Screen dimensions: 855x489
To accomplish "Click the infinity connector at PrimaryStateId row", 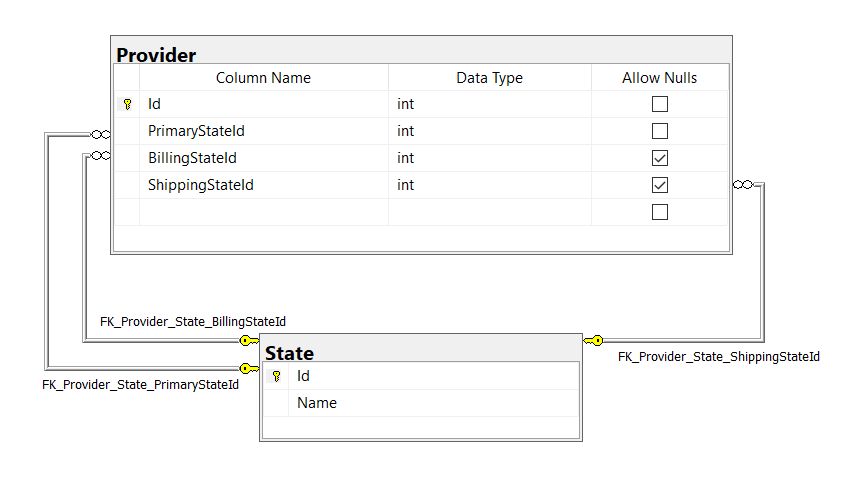I will pos(100,134).
